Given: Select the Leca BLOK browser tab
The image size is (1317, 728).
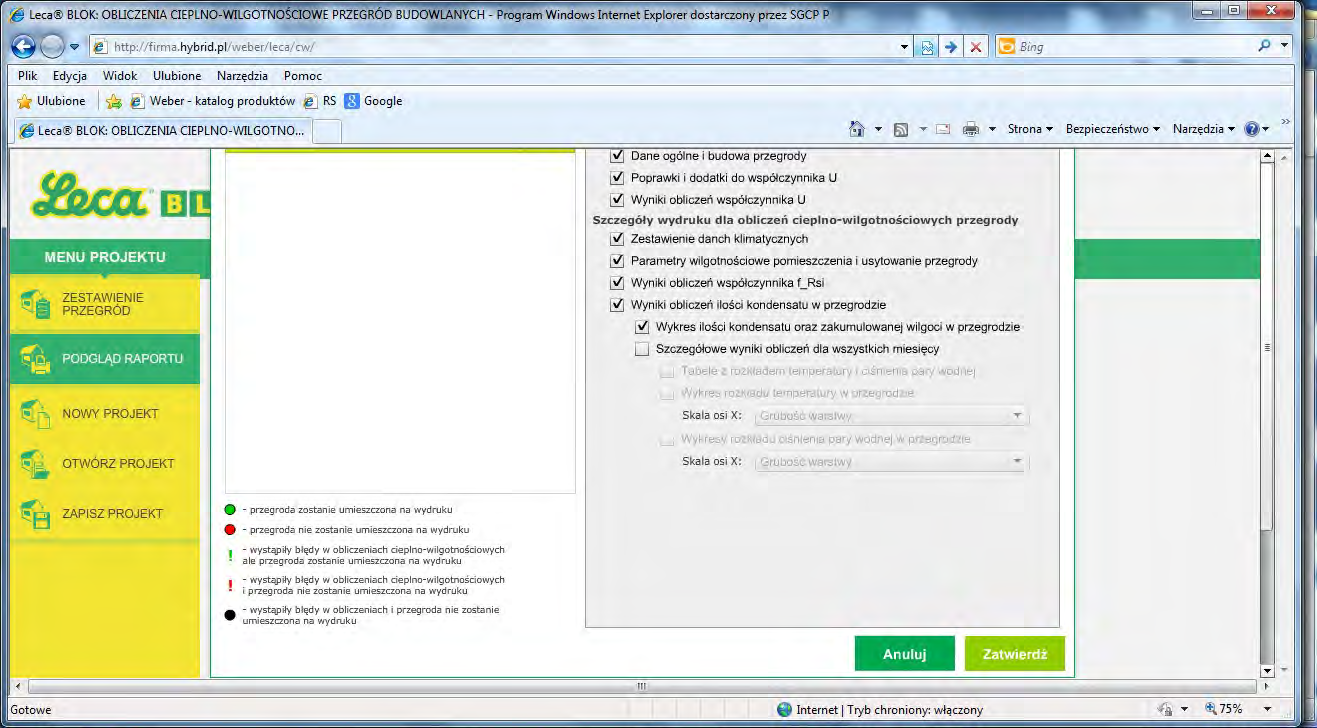Looking at the screenshot, I should tap(162, 130).
